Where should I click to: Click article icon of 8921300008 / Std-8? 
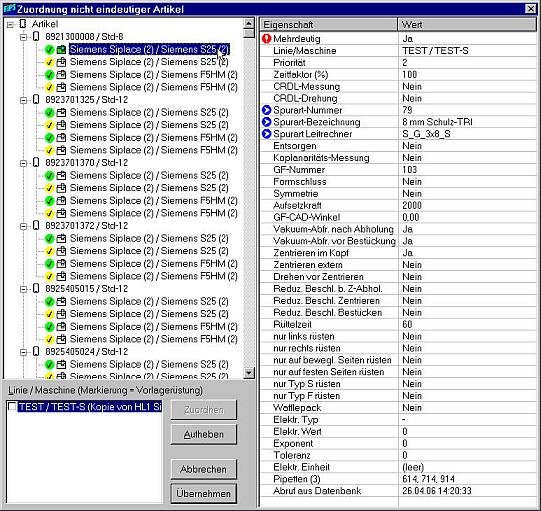(36, 37)
